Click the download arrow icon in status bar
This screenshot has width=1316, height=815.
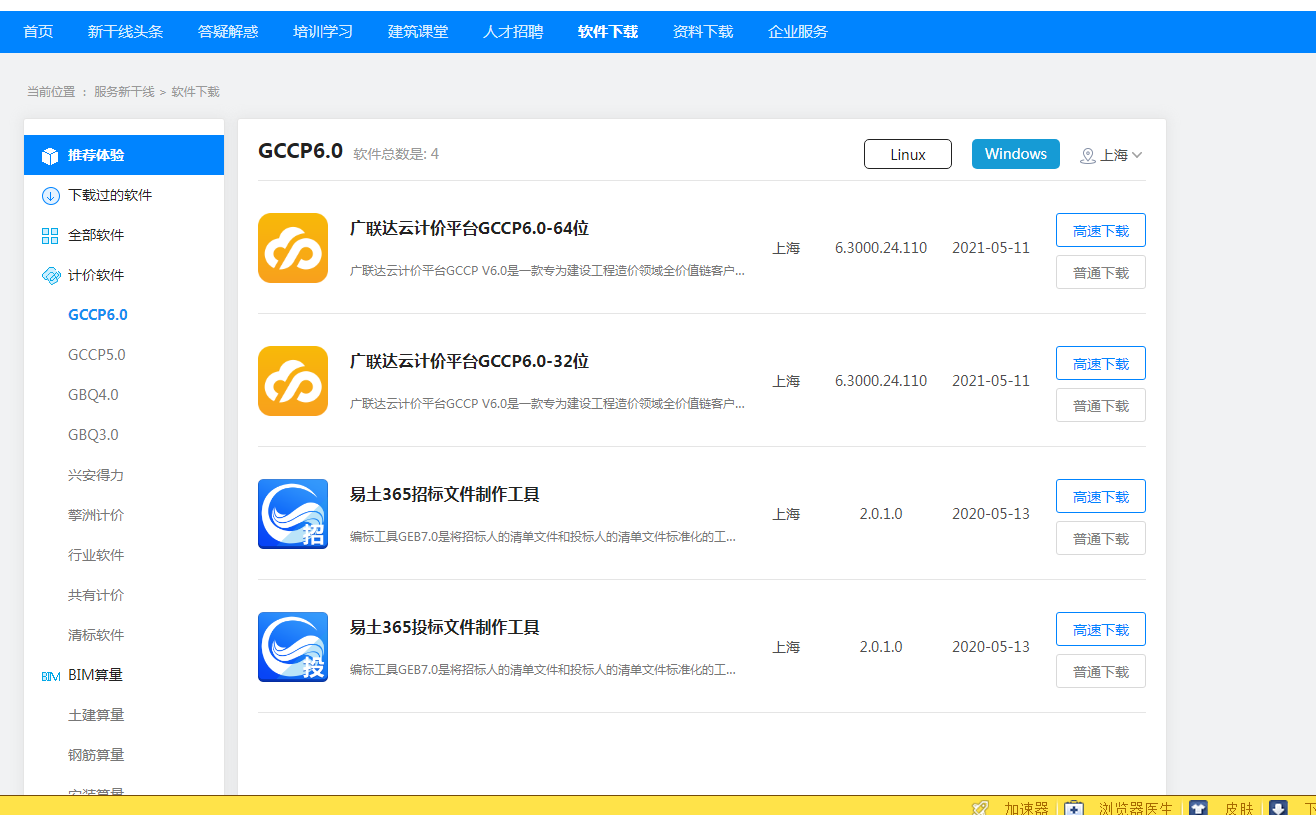(1278, 808)
